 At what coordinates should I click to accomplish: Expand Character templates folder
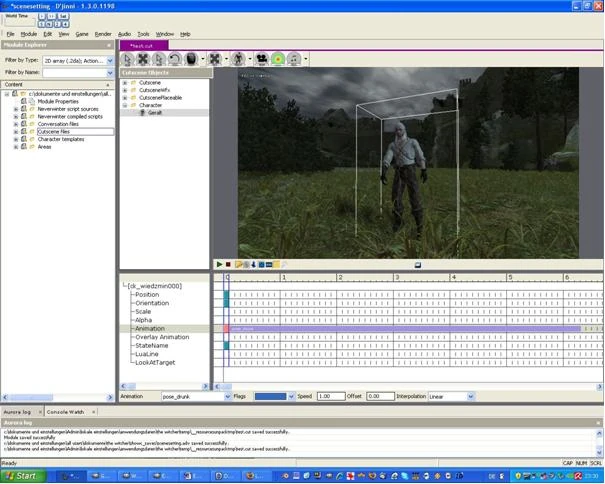click(16, 139)
